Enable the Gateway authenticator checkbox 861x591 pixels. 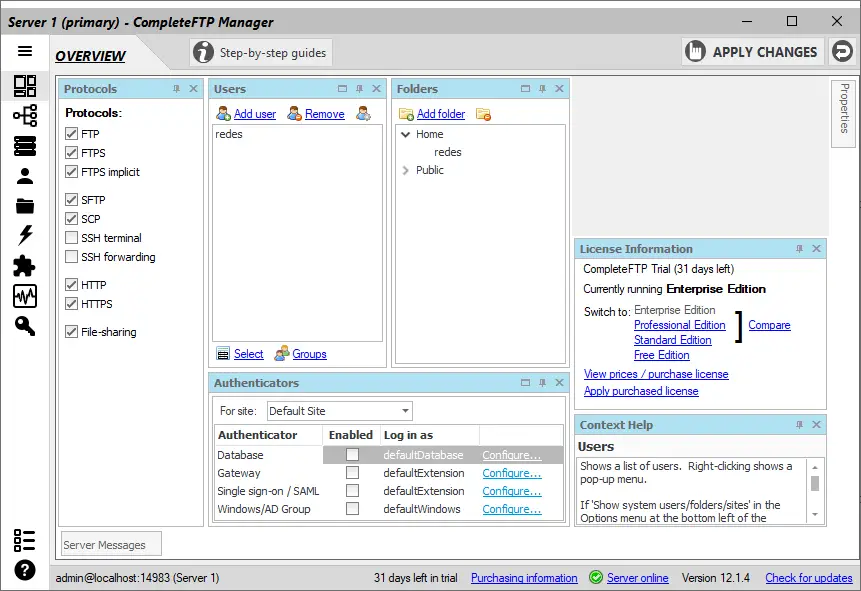353,473
